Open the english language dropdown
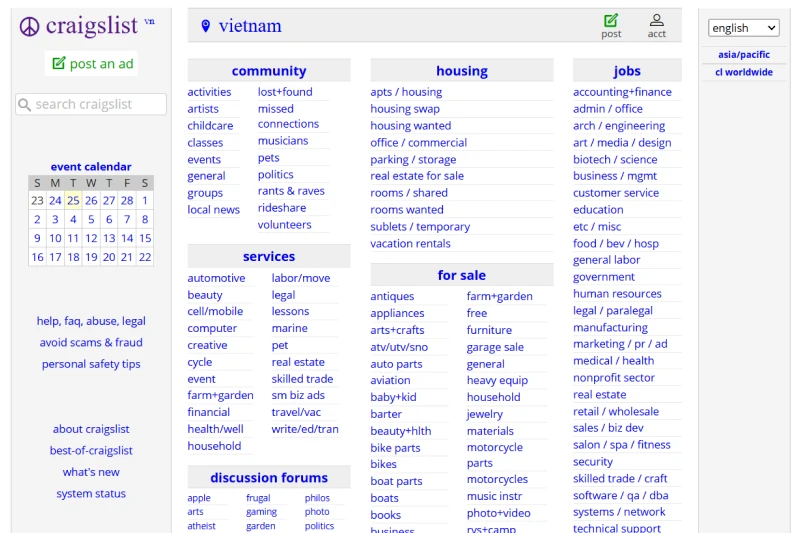800x533 pixels. tap(743, 28)
